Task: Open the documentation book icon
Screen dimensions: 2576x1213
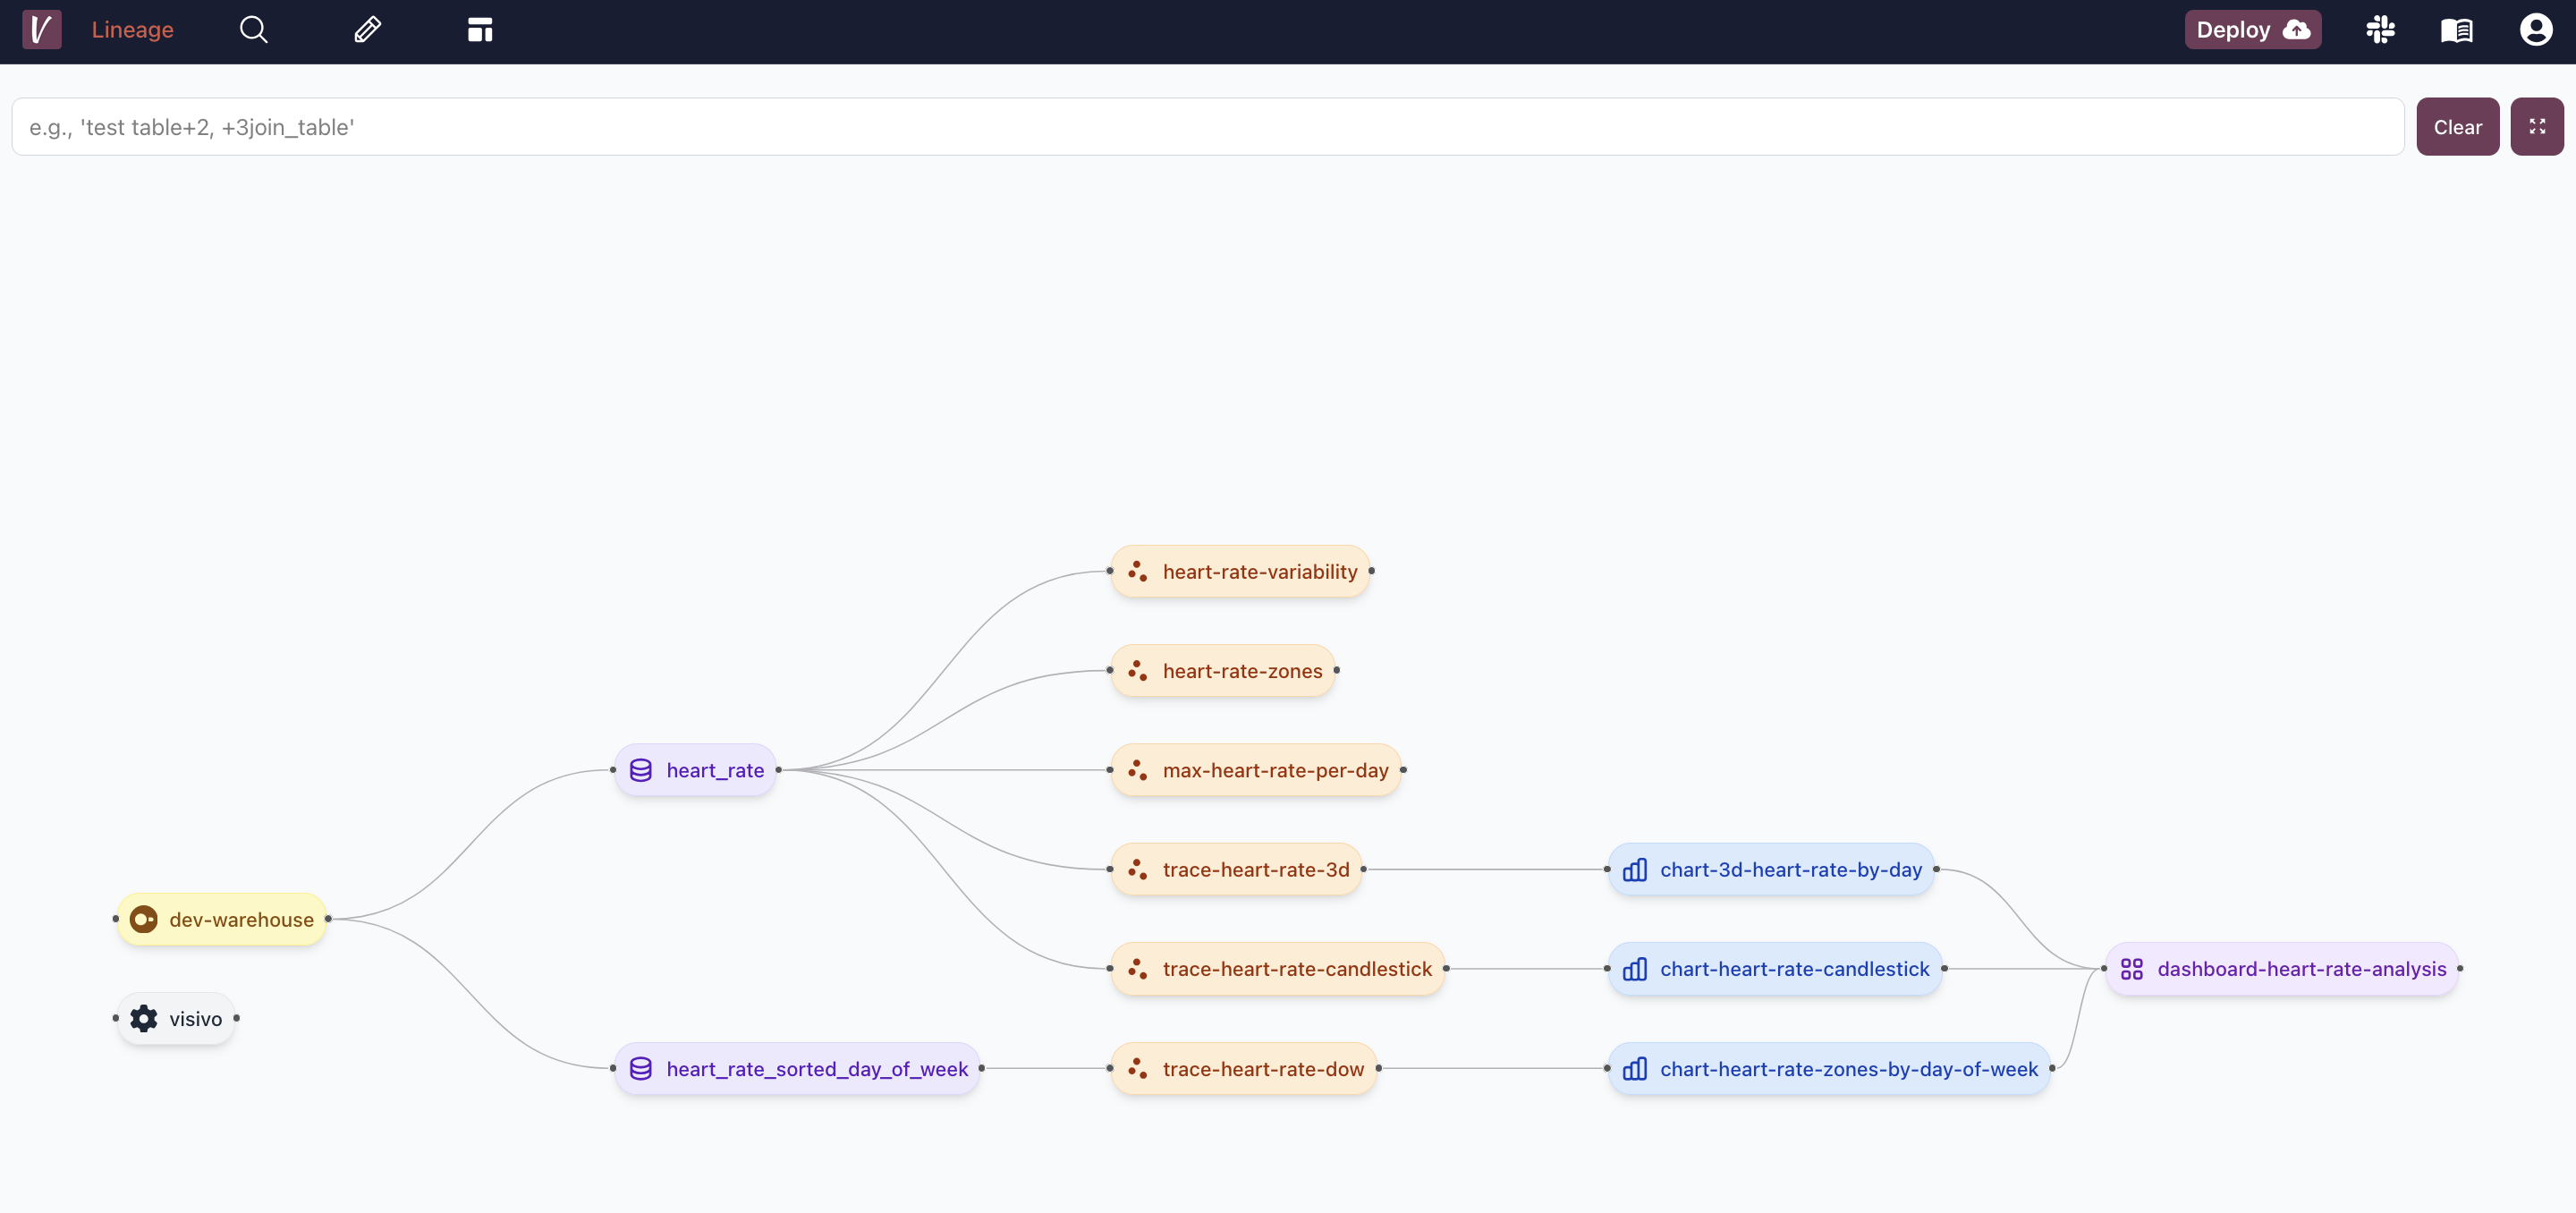Action: pos(2456,30)
